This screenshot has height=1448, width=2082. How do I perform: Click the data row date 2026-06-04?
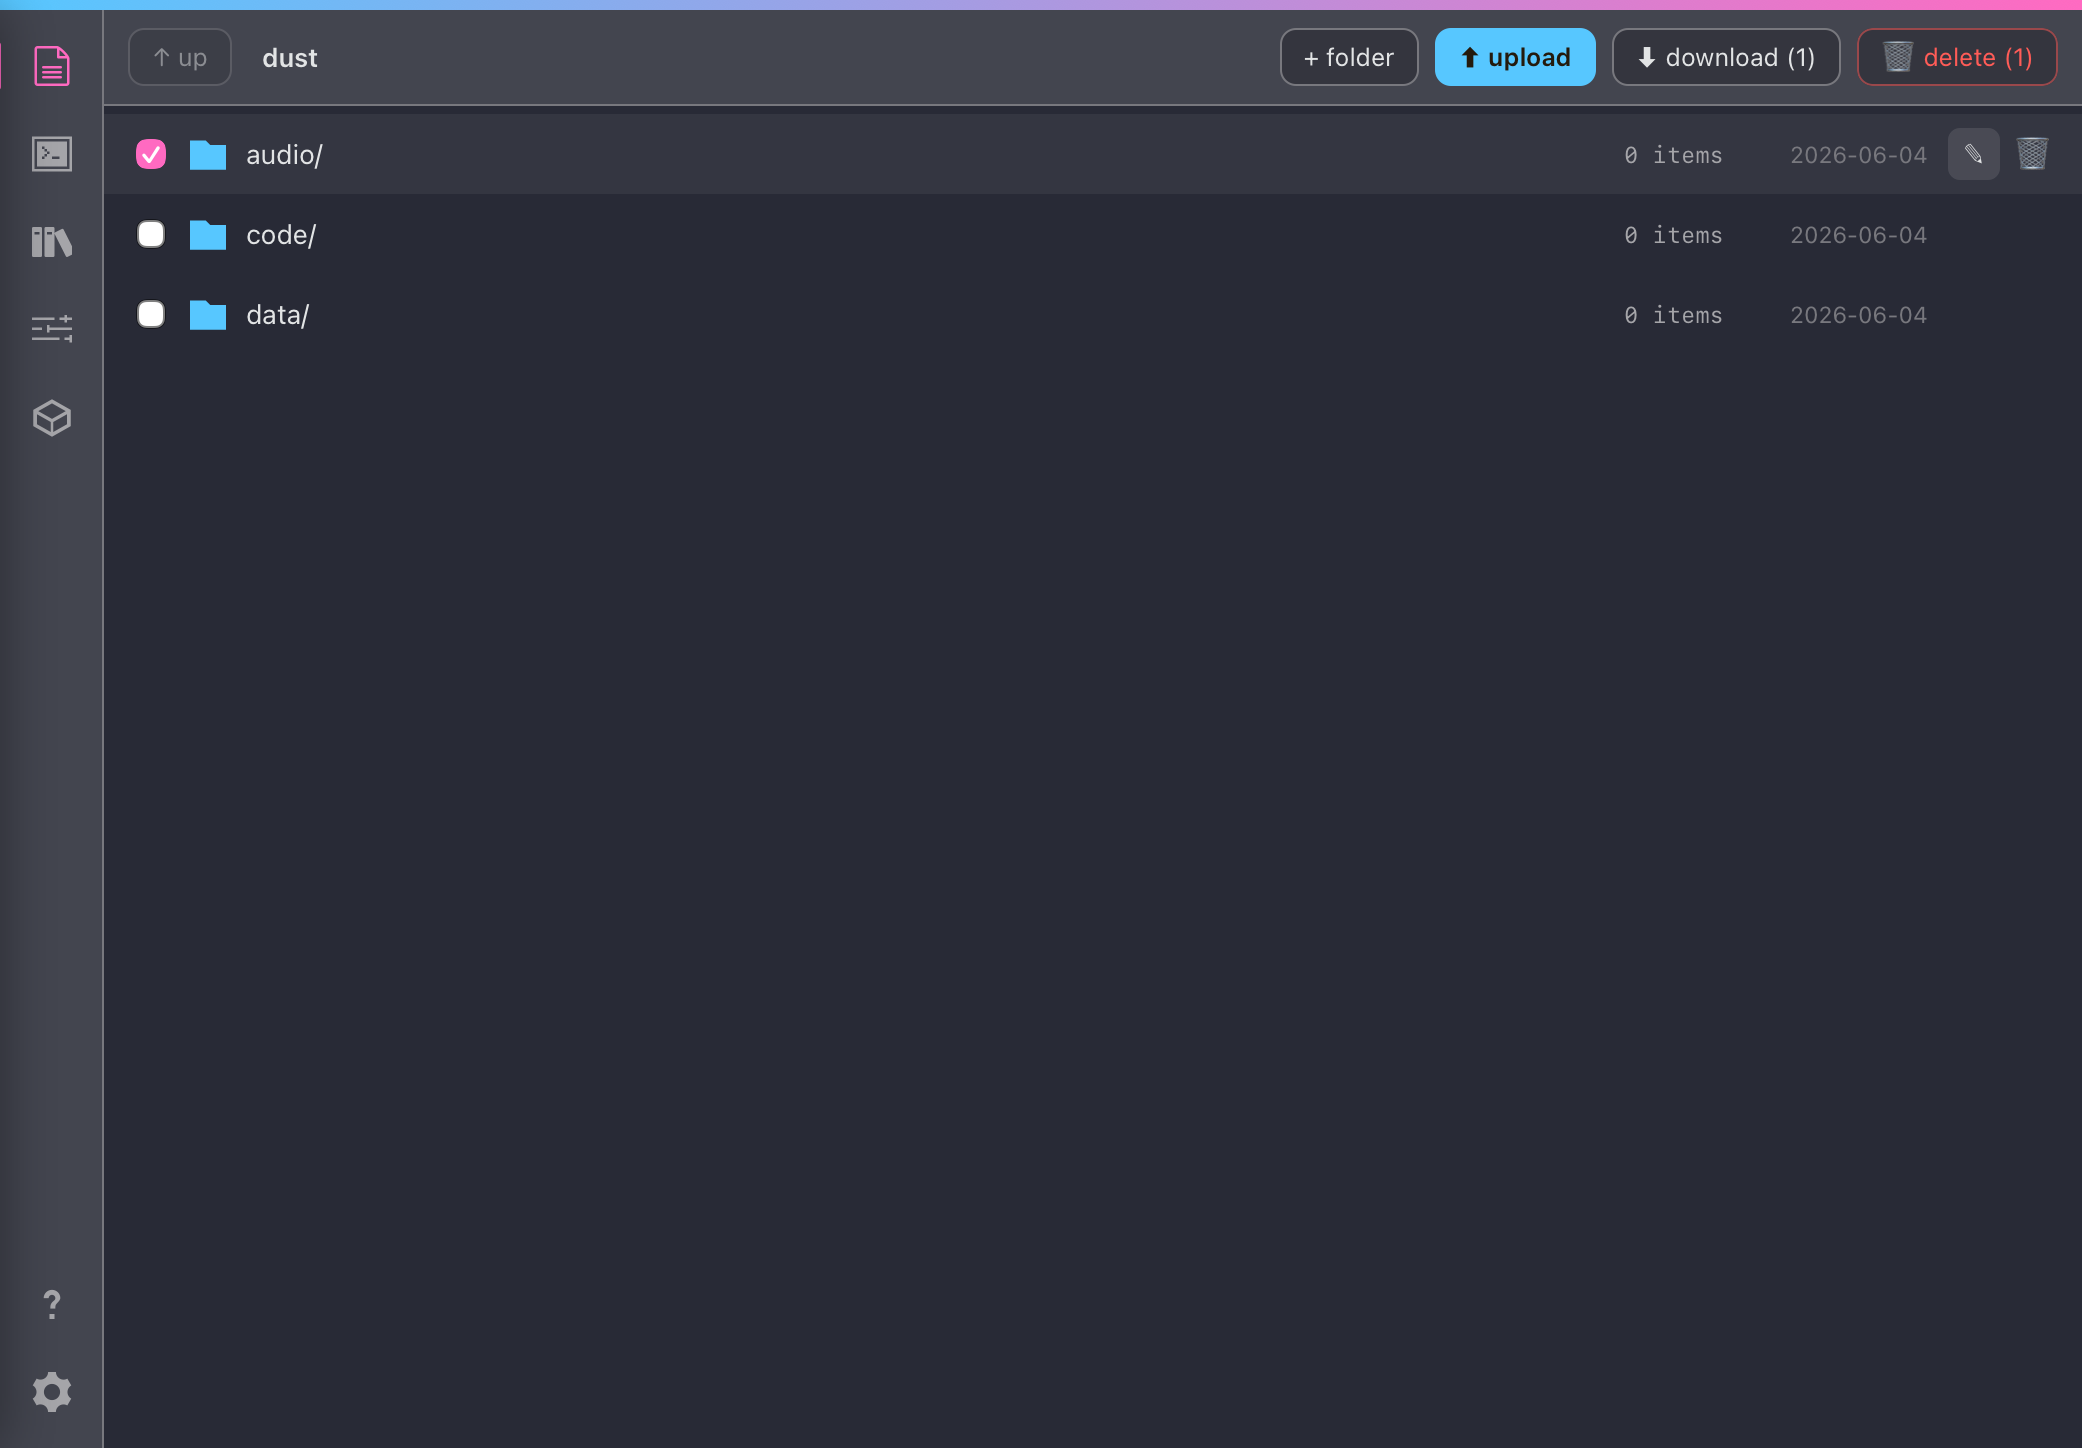[x=1858, y=315]
